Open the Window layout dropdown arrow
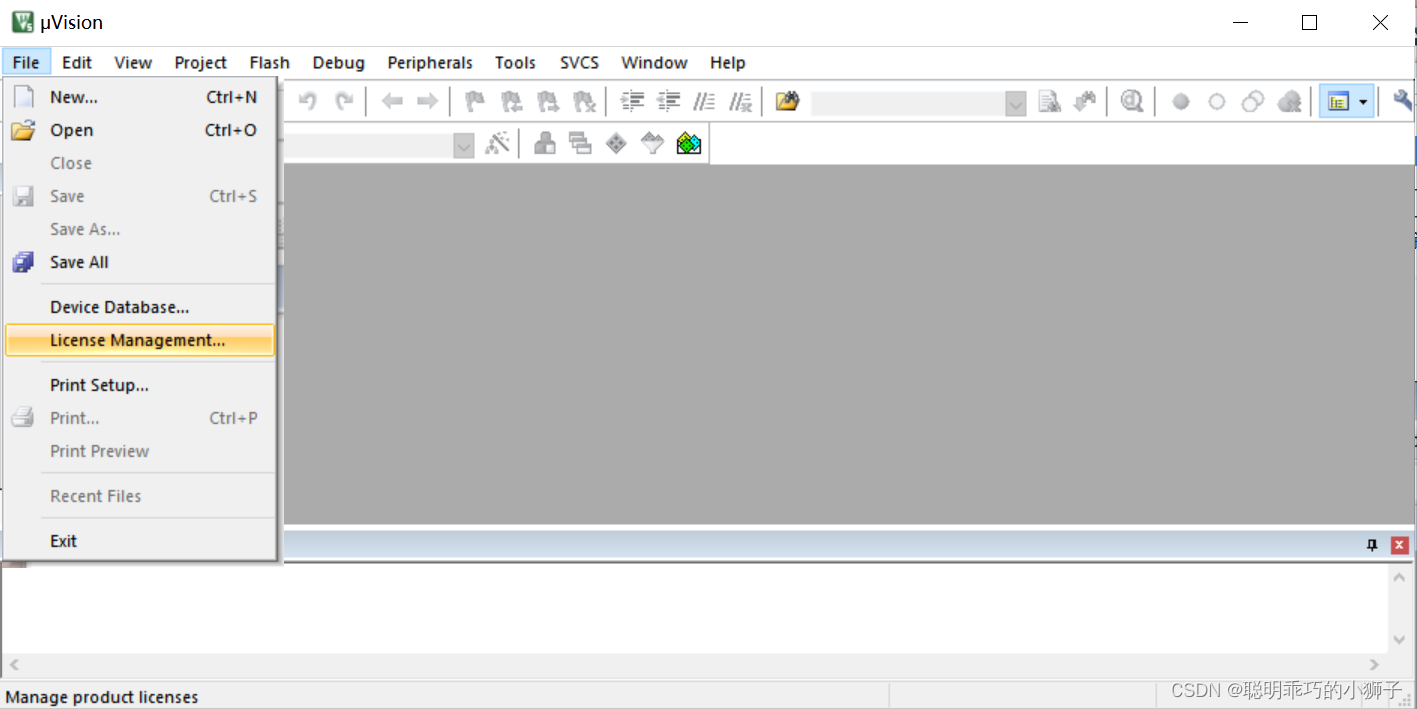Screen dimensions: 1417x709 (1363, 101)
